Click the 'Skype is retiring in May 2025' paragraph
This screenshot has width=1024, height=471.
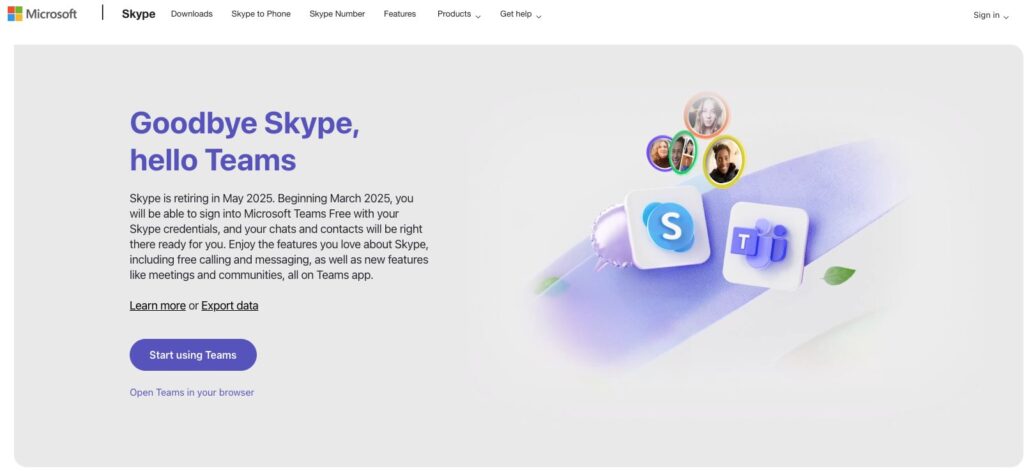[x=279, y=236]
